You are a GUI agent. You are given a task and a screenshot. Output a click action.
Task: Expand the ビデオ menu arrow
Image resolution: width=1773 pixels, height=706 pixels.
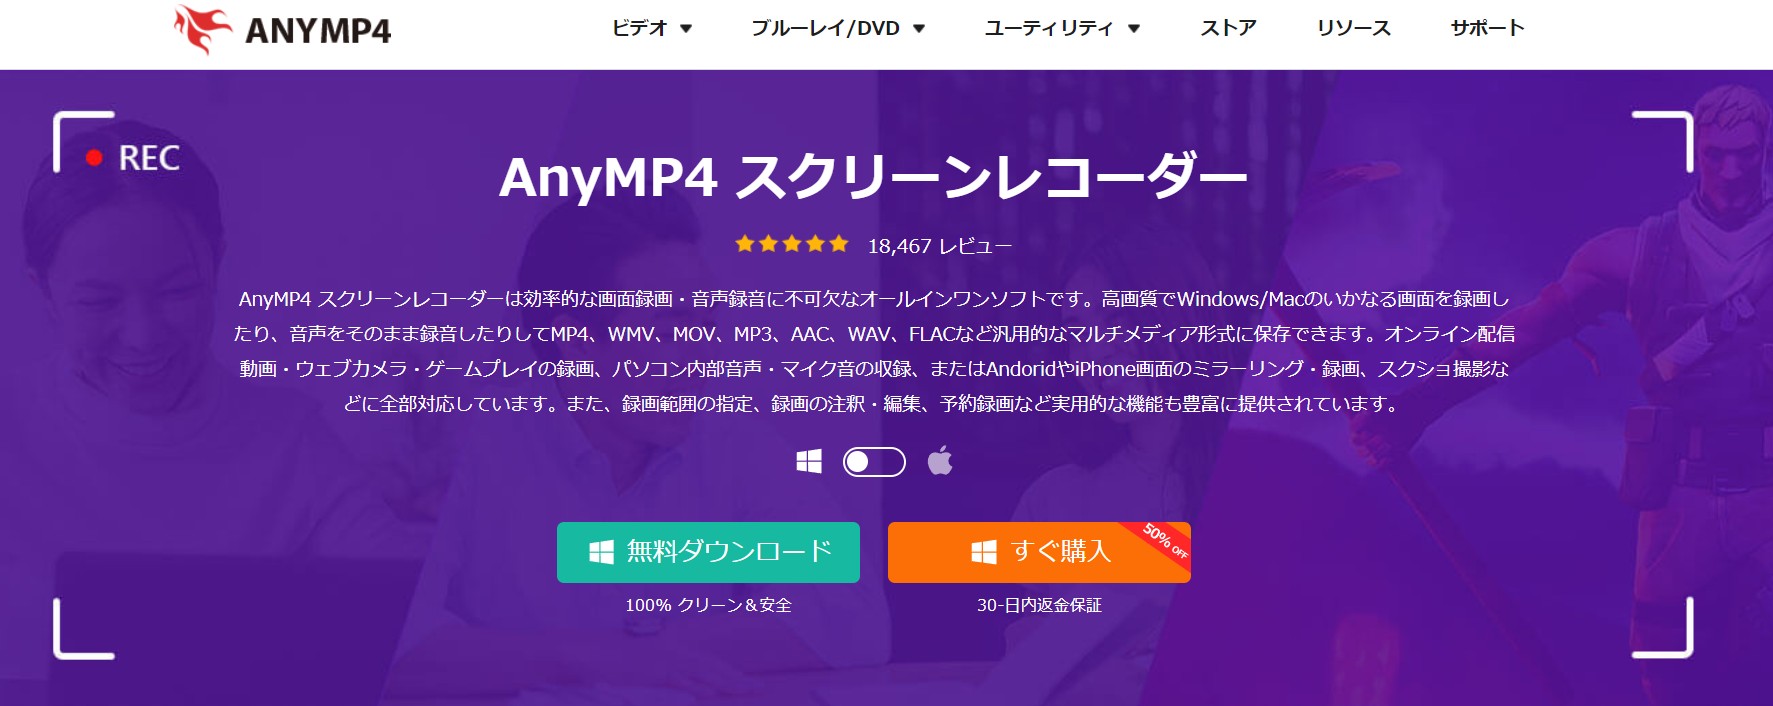click(x=686, y=29)
